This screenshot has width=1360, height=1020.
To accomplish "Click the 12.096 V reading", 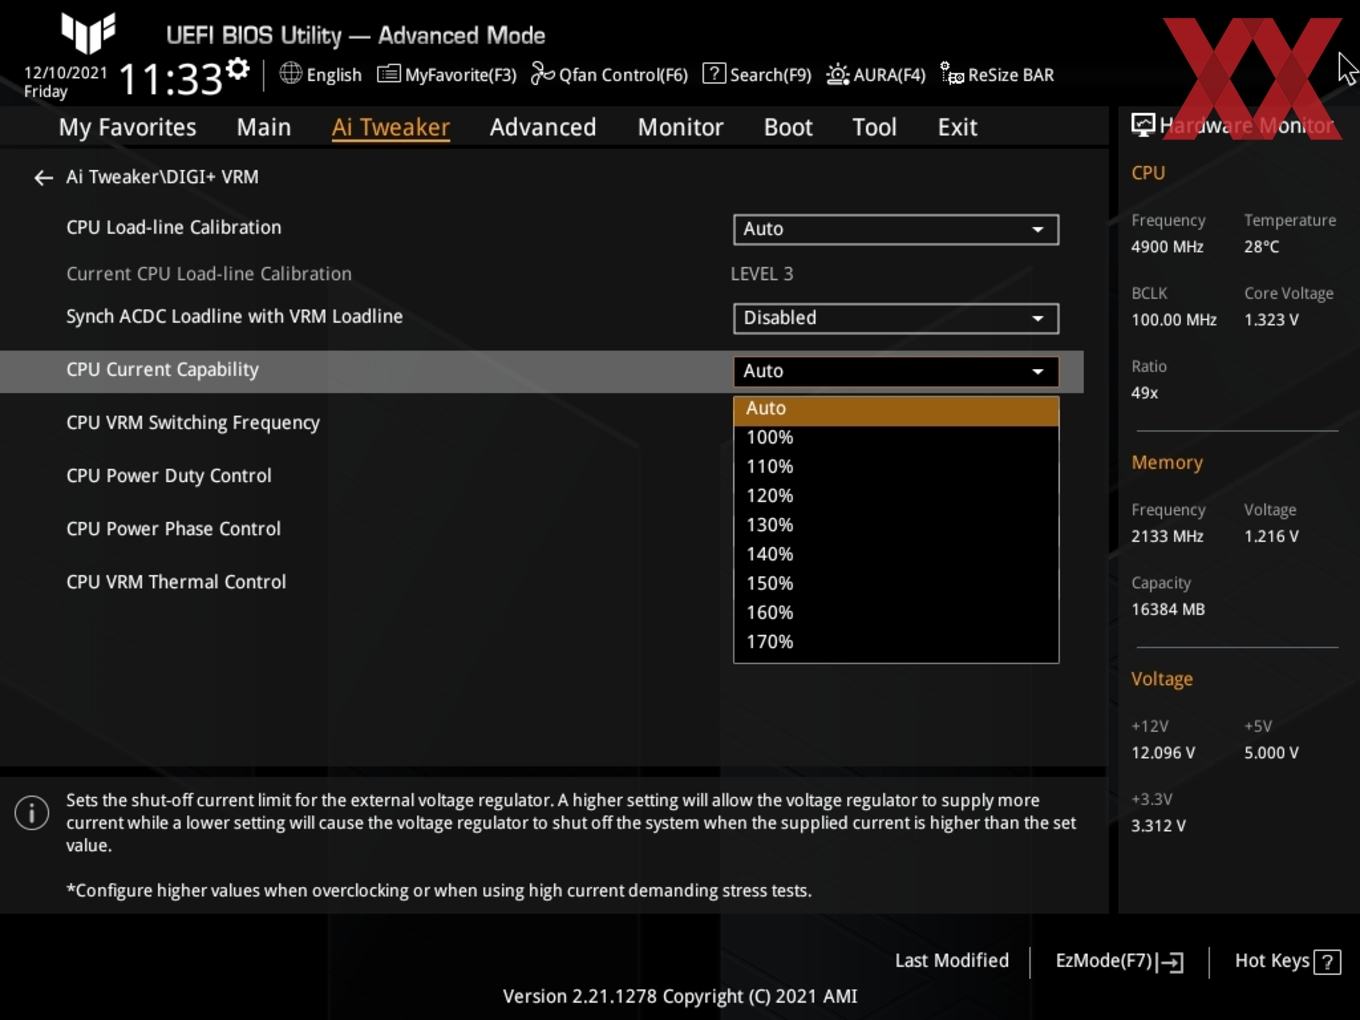I will 1163,752.
